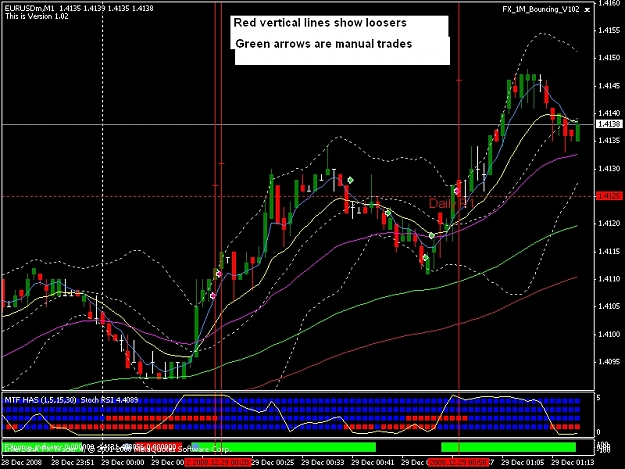625x469 pixels.
Task: Click the '29 Dec 00:00' time axis label
Action: [122, 463]
